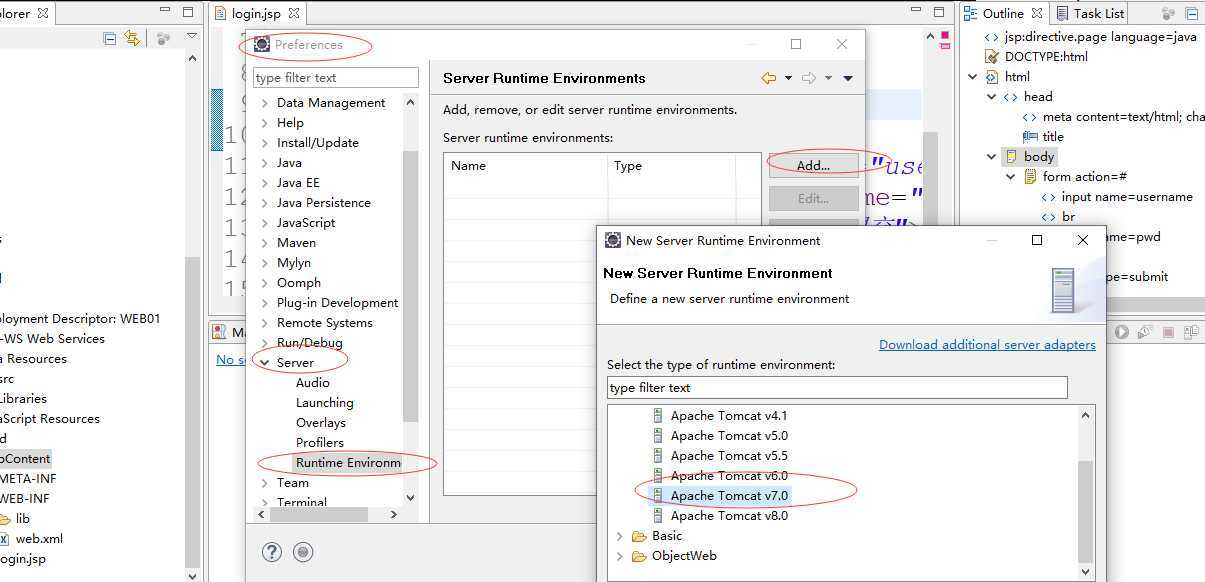Open the Preferences help question-mark icon
The width and height of the screenshot is (1205, 582).
tap(271, 552)
